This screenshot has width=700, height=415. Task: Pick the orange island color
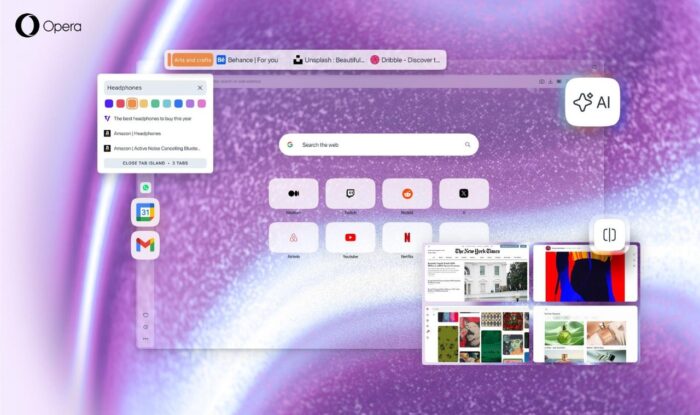point(132,104)
